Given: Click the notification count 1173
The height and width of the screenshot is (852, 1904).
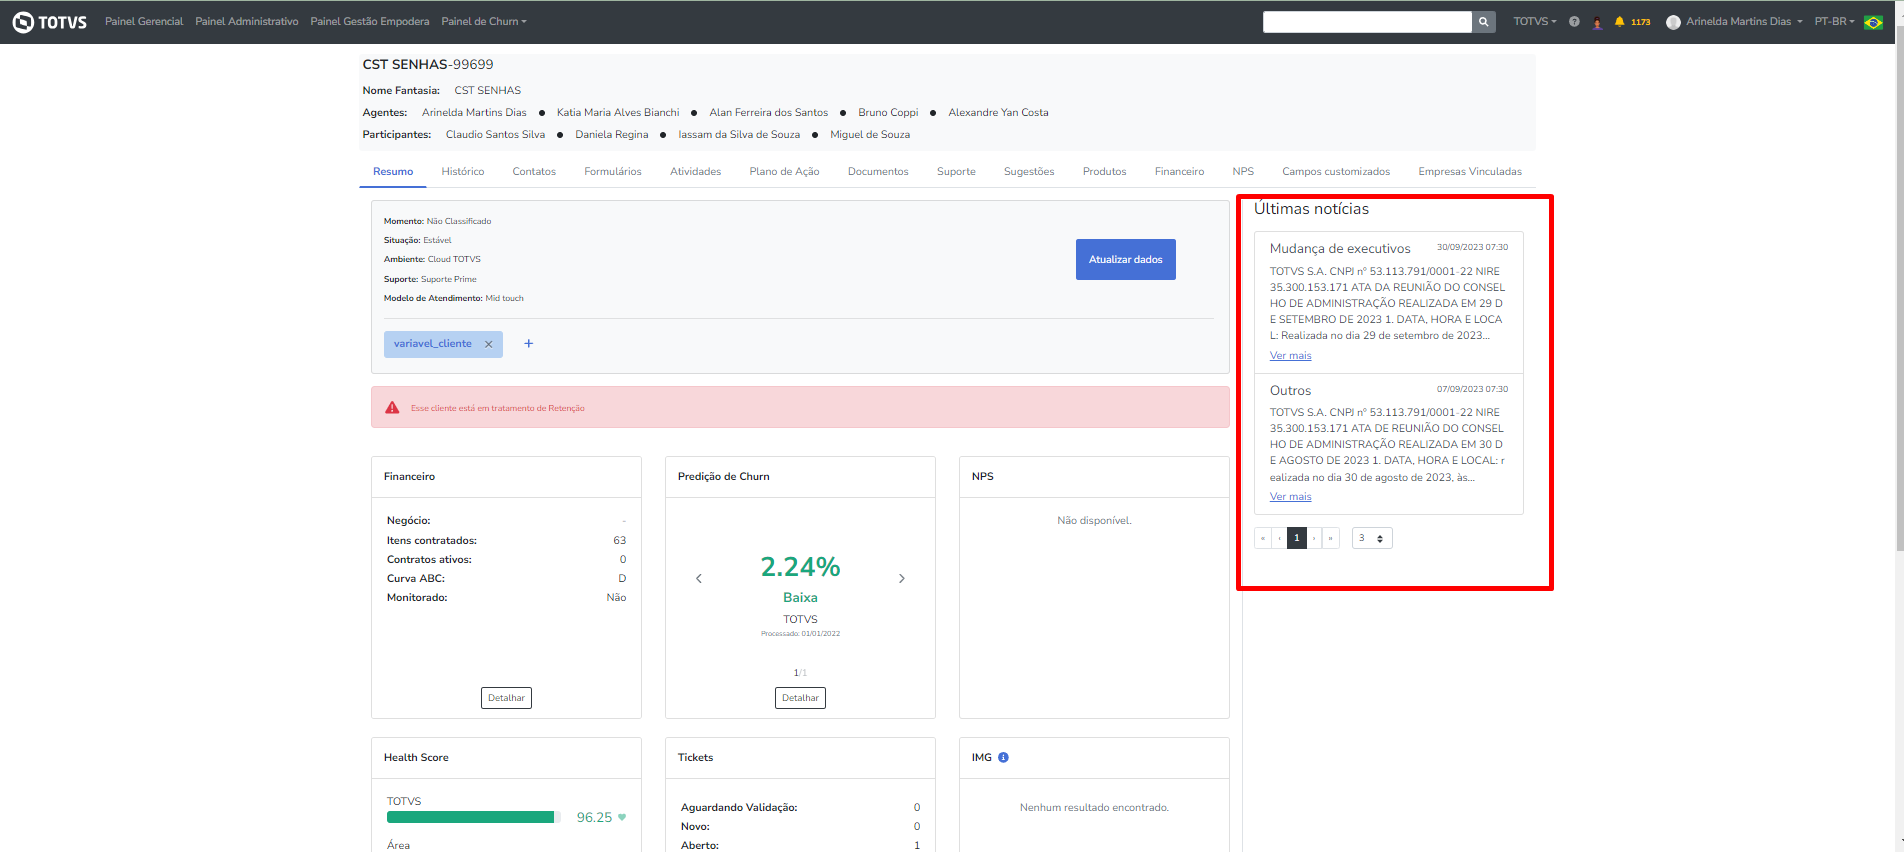Looking at the screenshot, I should click(x=1641, y=22).
